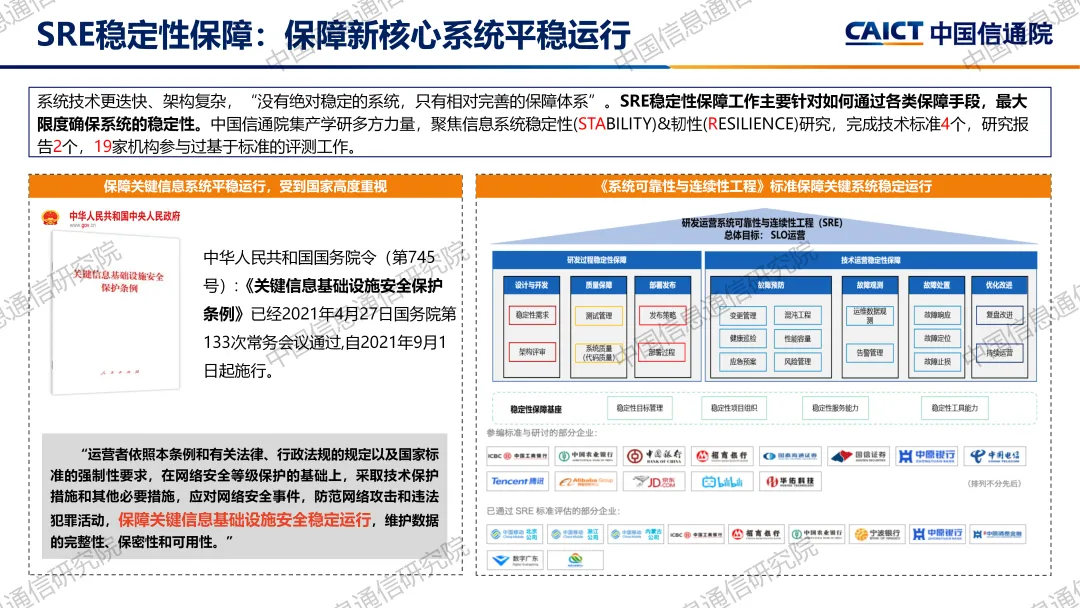Click the national emblem beside 中华人民共和国中央人民政府
Viewport: 1080px width, 608px height.
(x=50, y=218)
